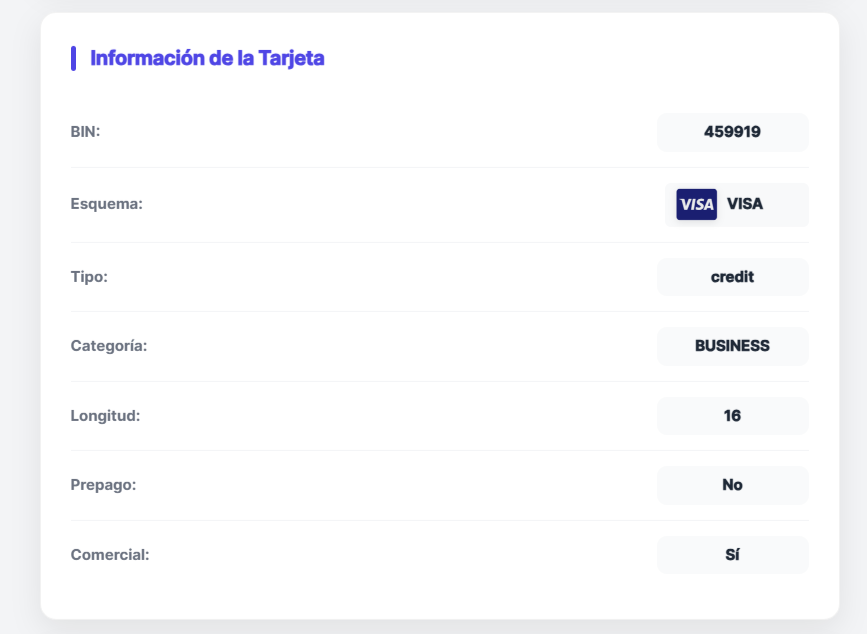Click the Información de la Tarjeta heading
This screenshot has width=867, height=634.
point(207,57)
